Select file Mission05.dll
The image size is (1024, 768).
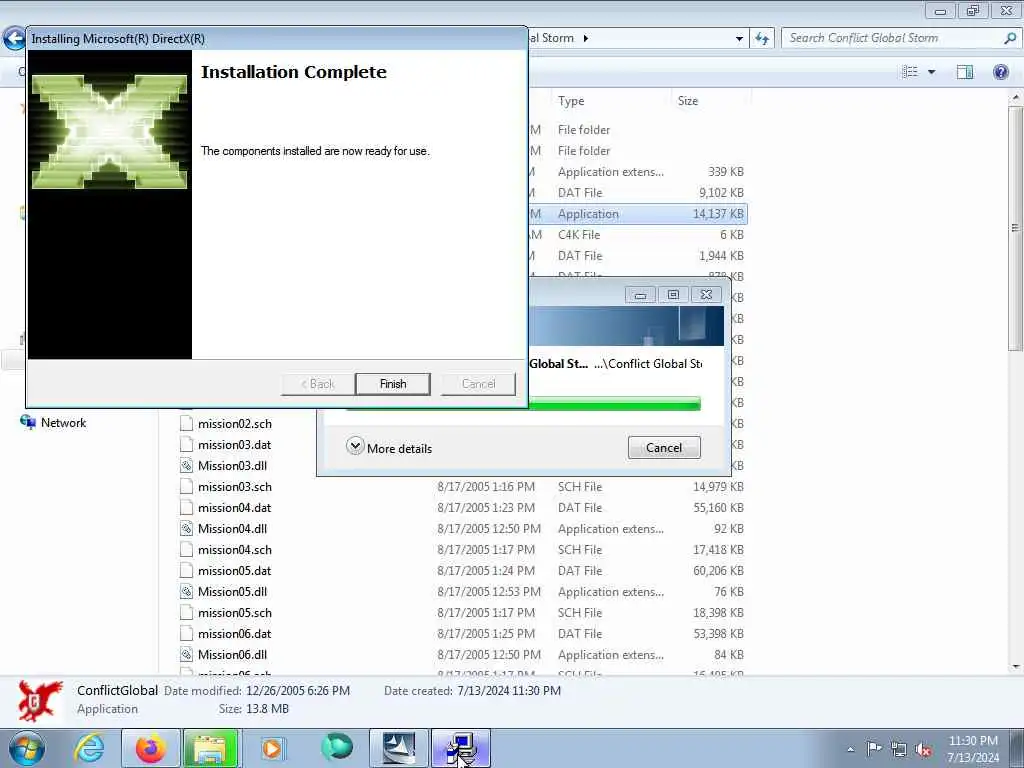click(232, 592)
